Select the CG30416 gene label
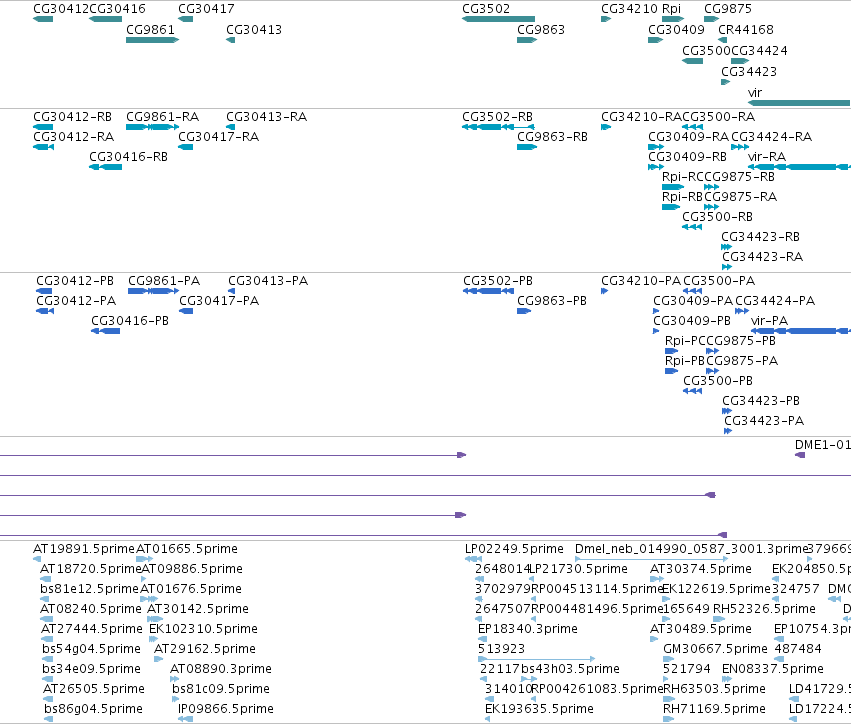Screen dimensions: 851x724 [117, 9]
